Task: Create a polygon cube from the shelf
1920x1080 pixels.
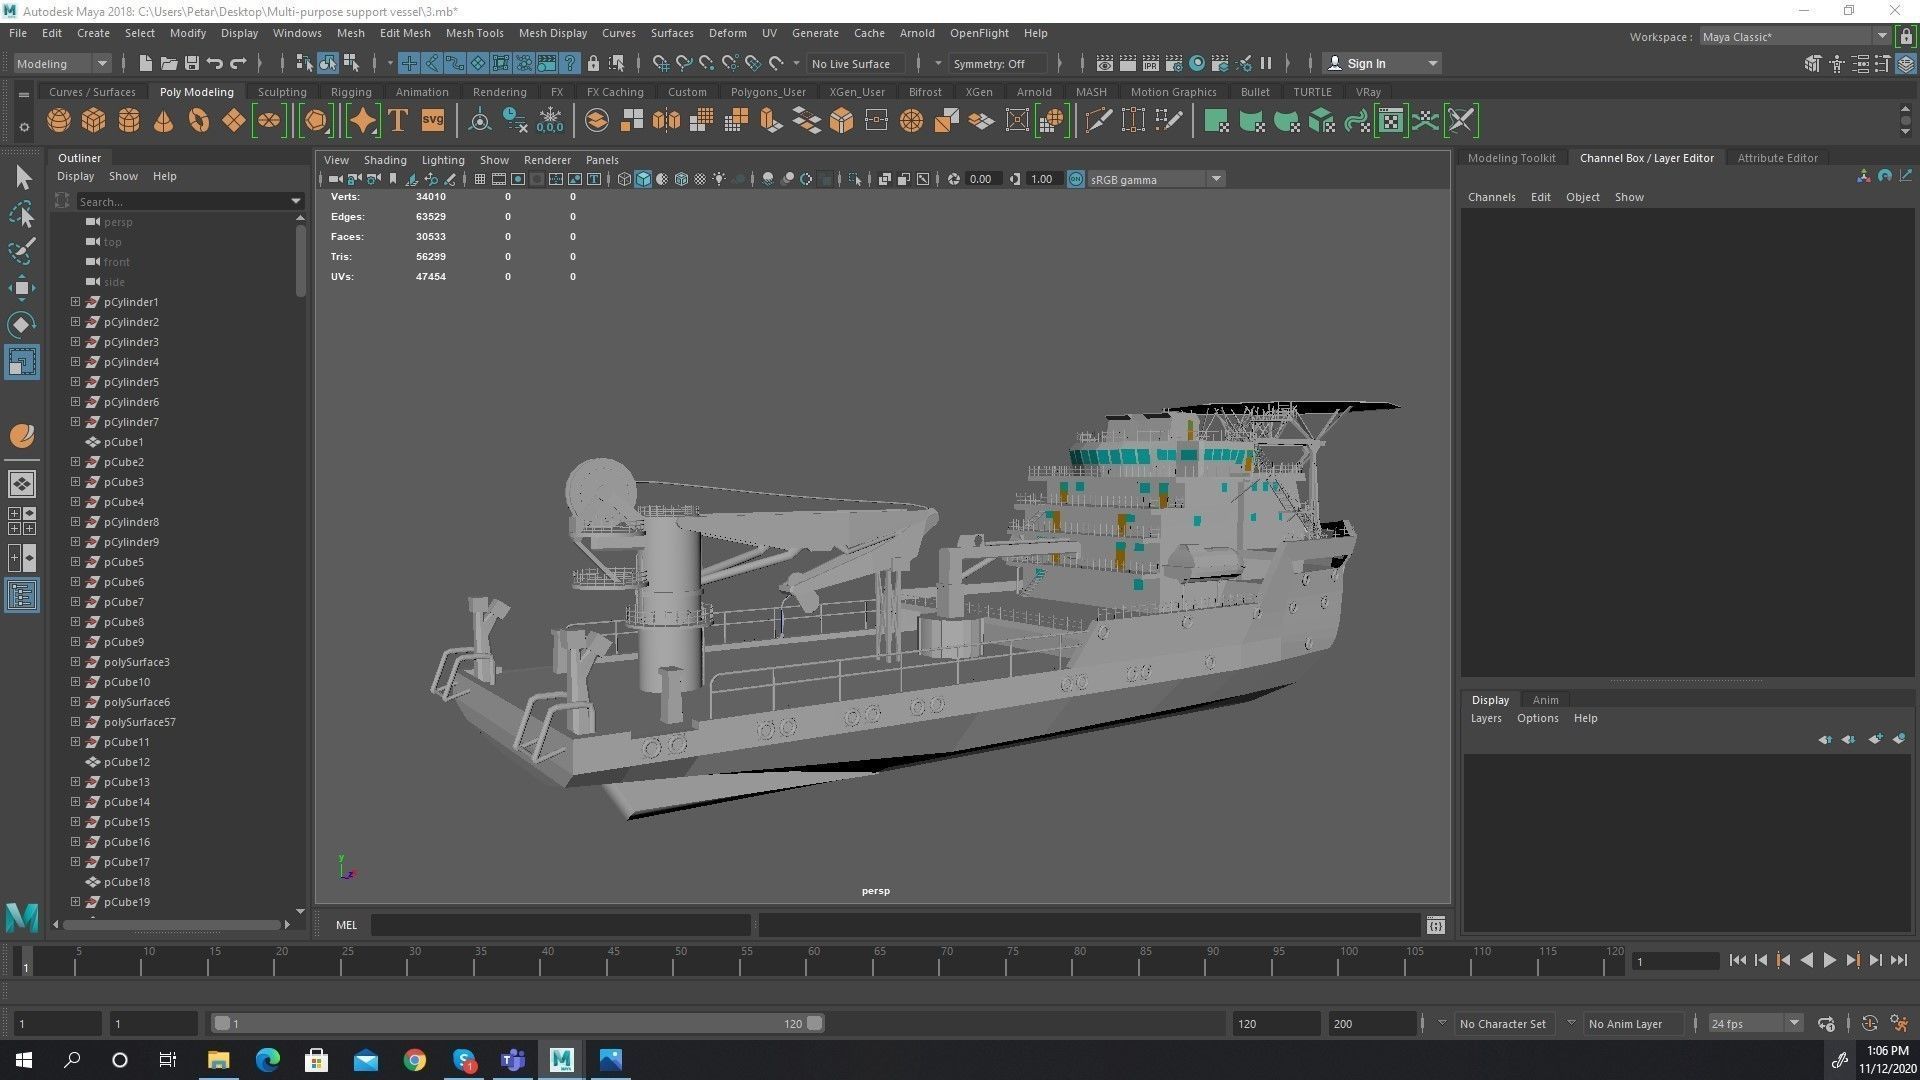Action: [94, 121]
